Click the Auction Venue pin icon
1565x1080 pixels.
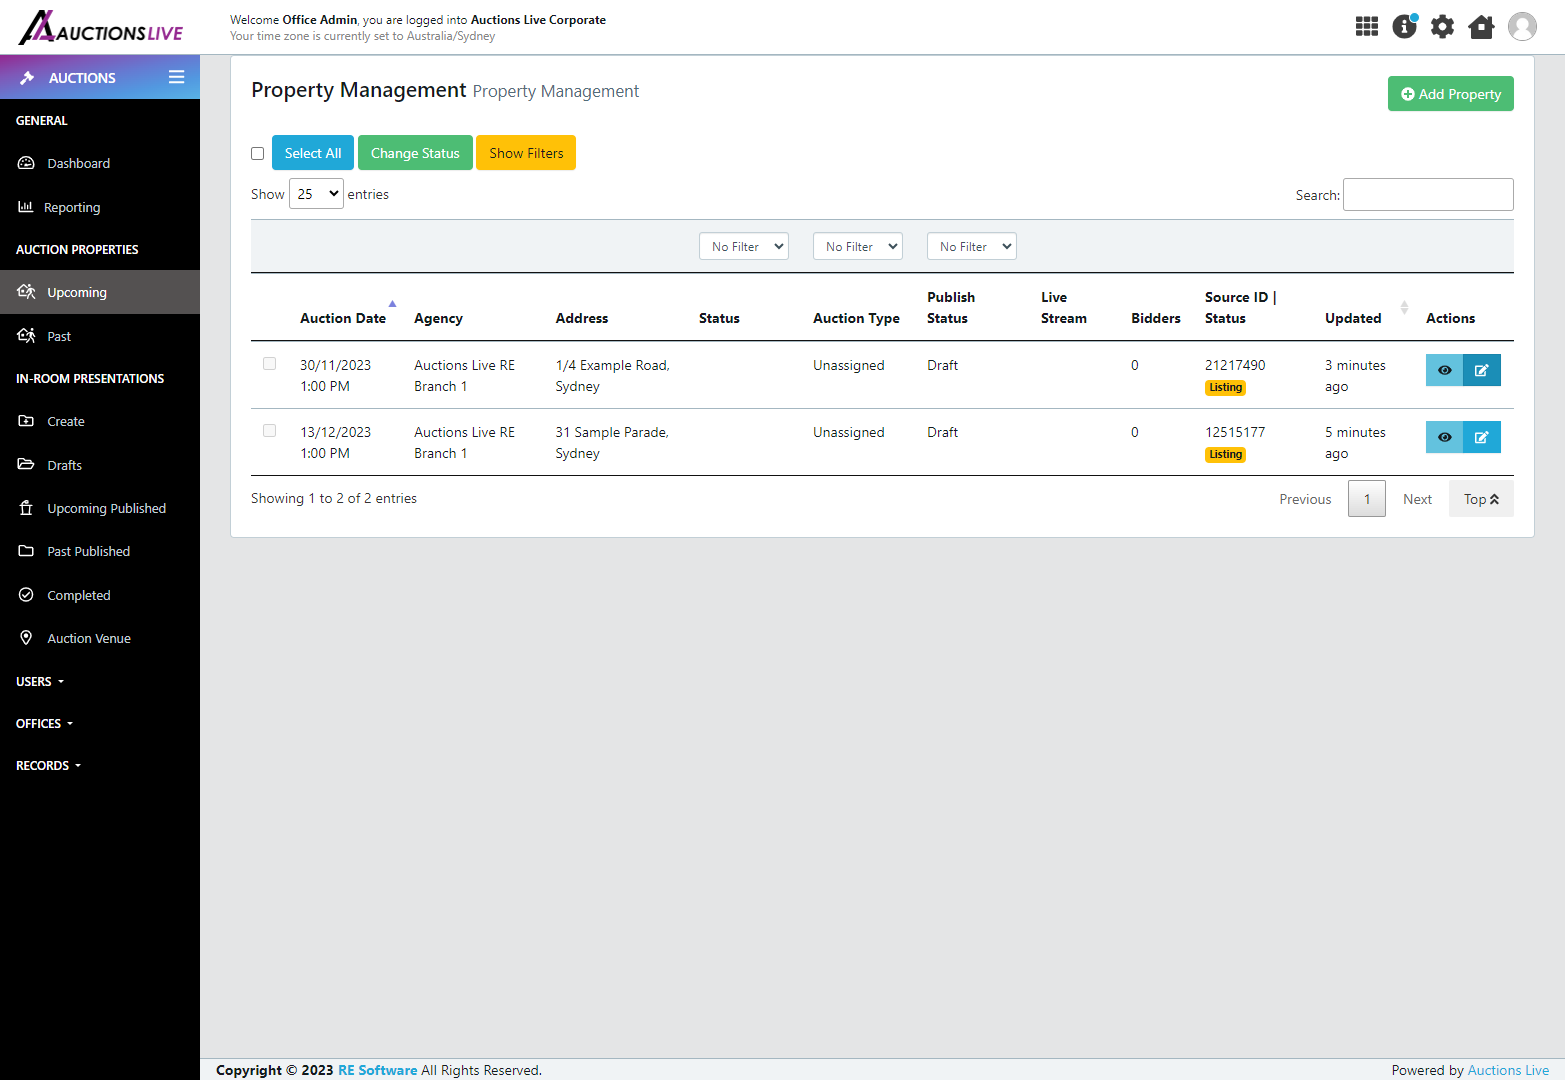pyautogui.click(x=26, y=638)
